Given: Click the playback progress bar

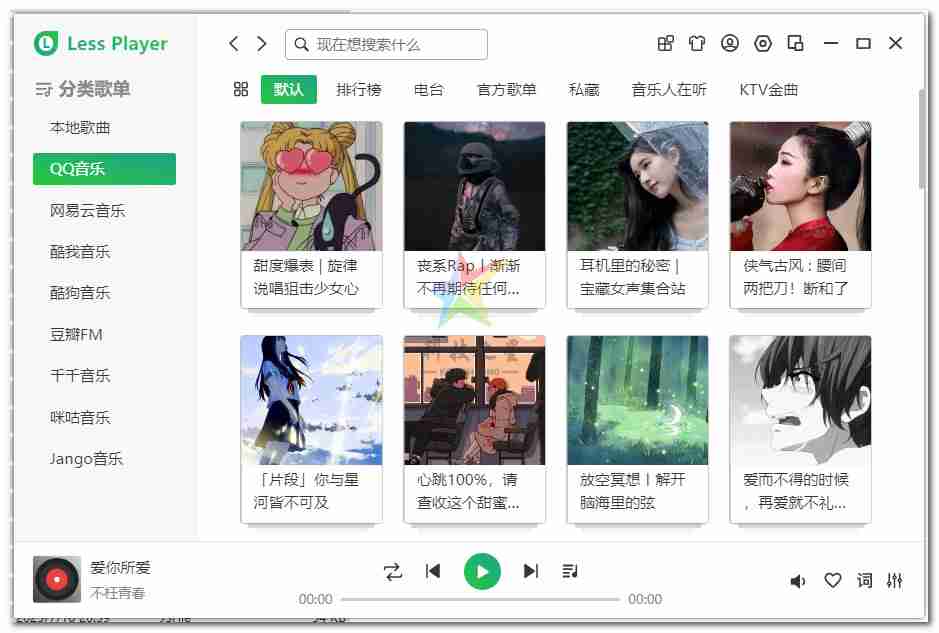Looking at the screenshot, I should click(x=480, y=599).
